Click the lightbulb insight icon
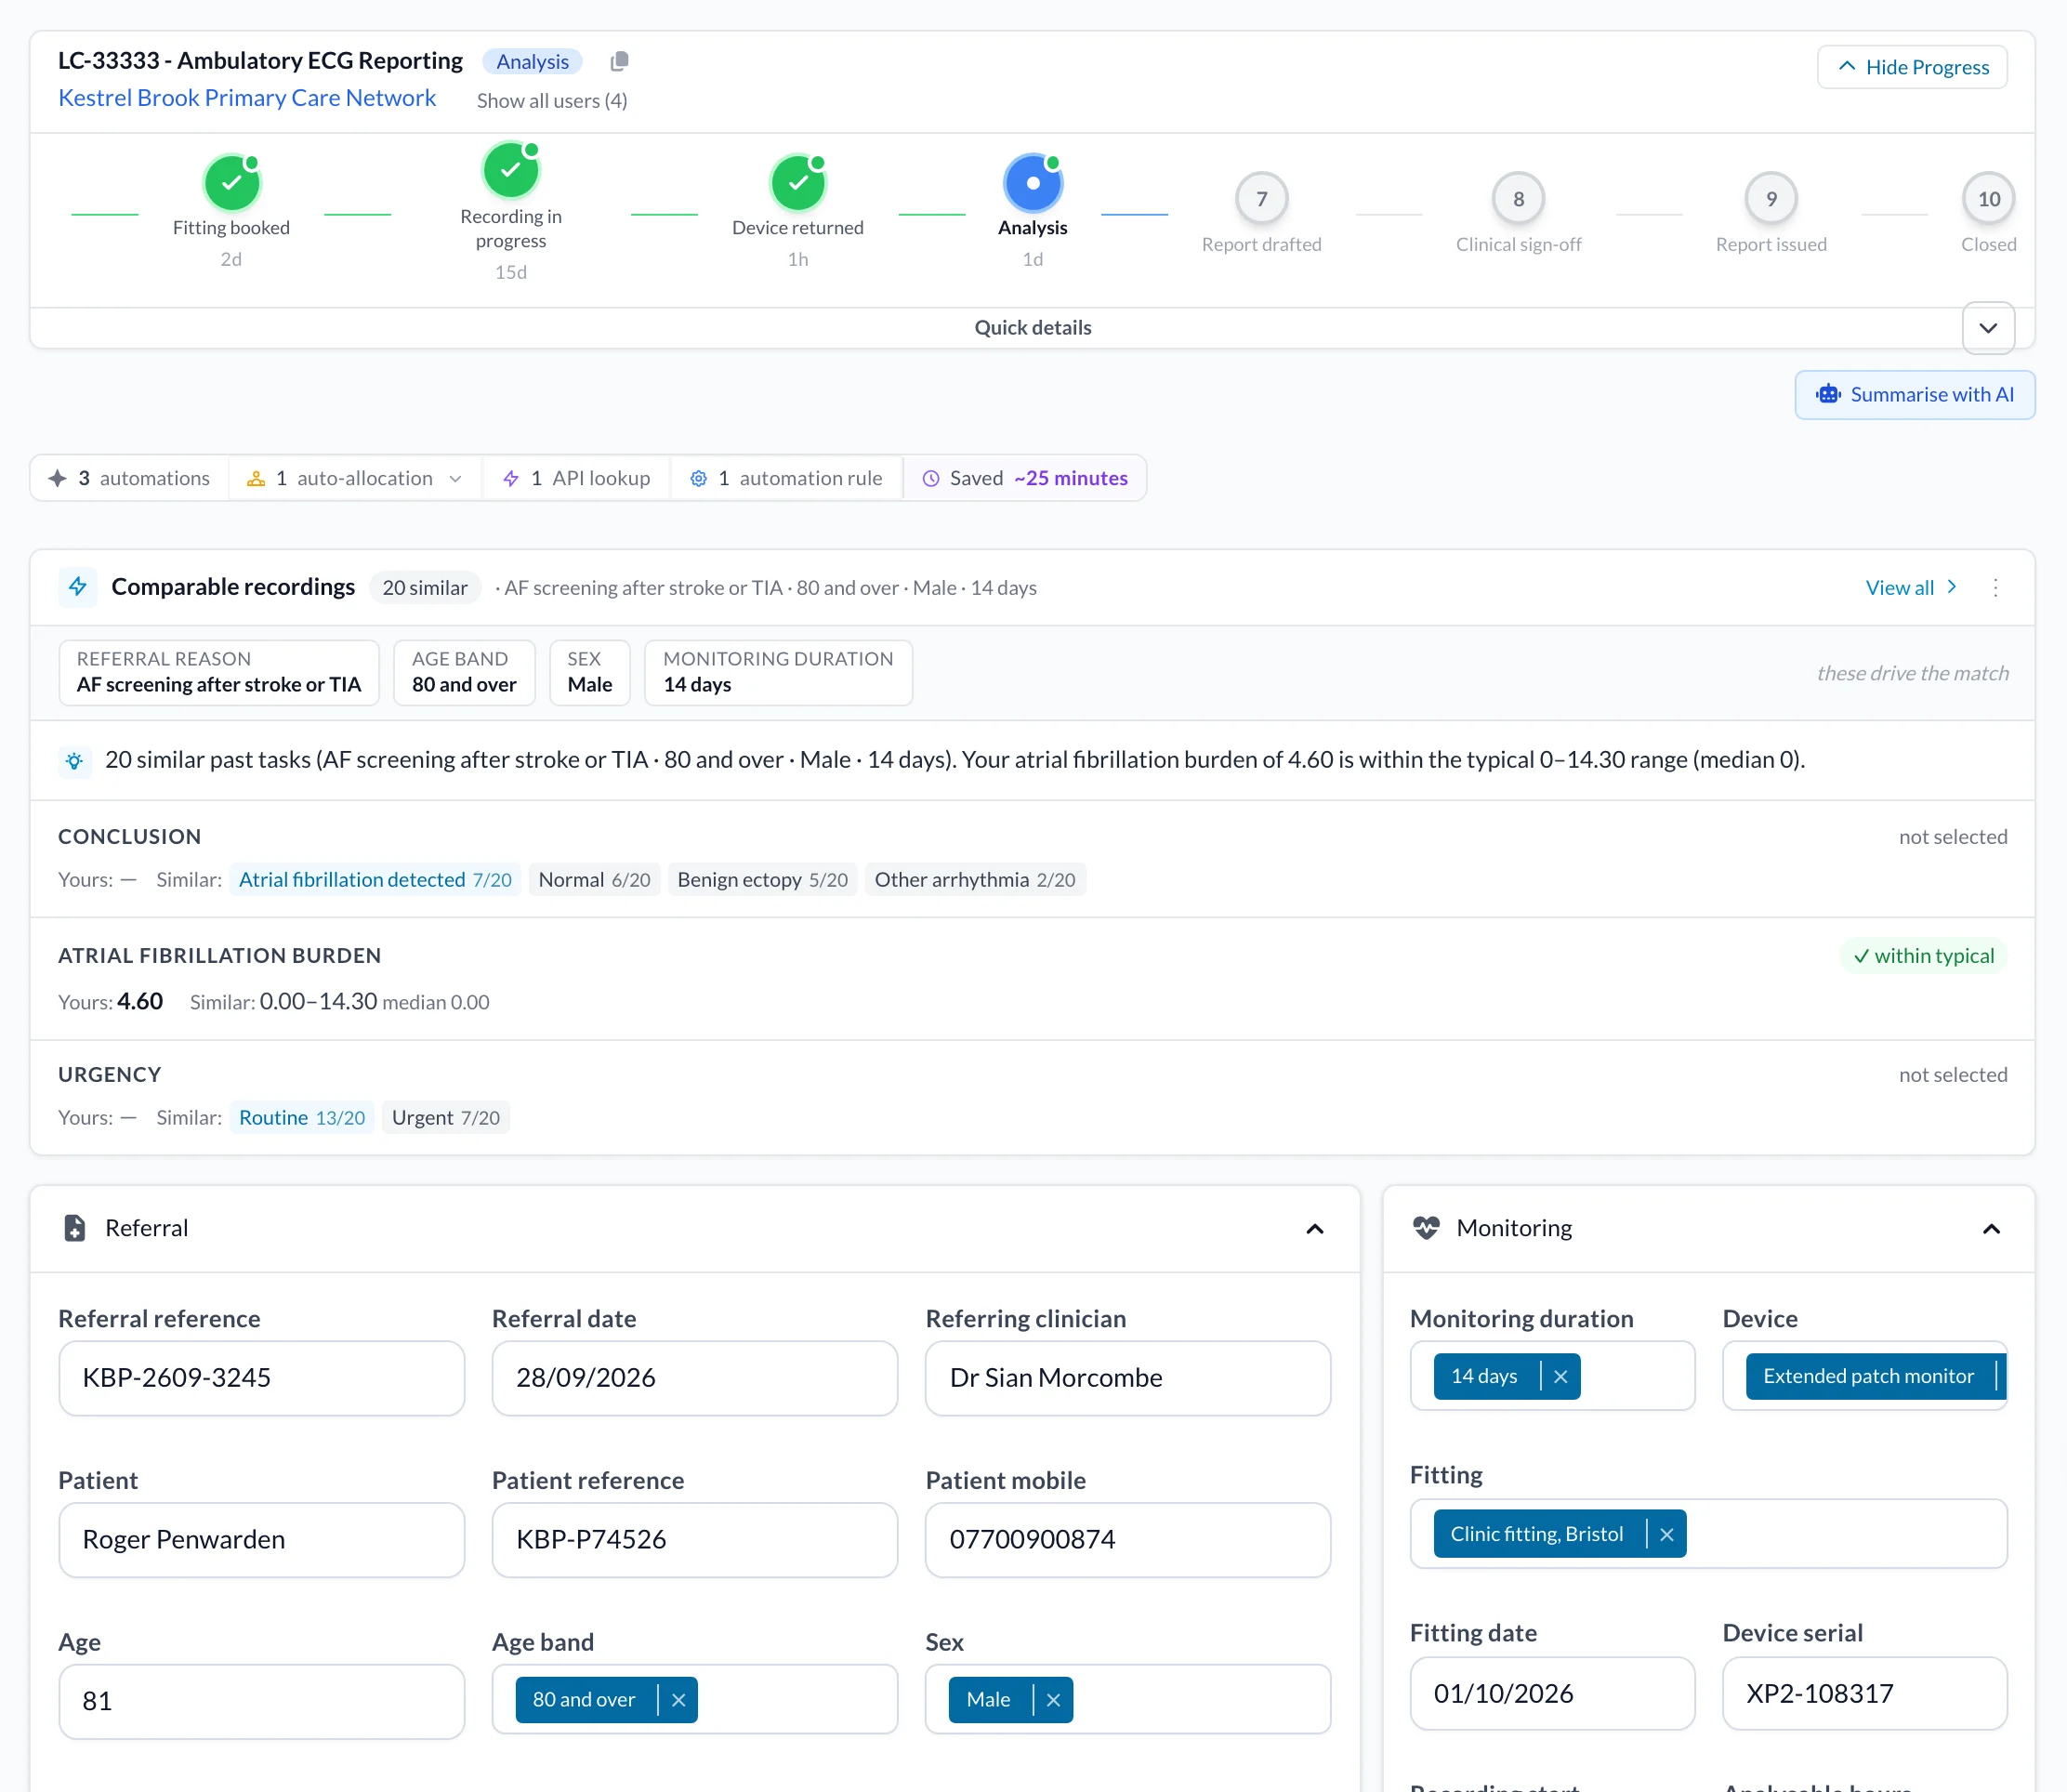 pyautogui.click(x=74, y=761)
